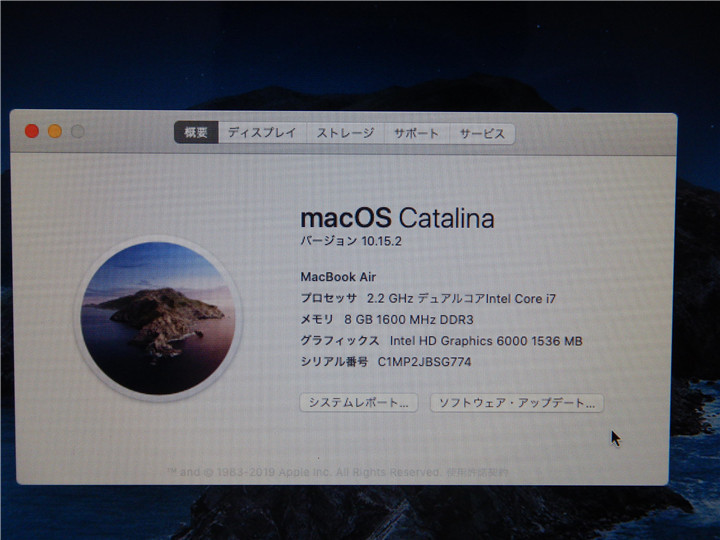Click memory value 8 GB 1600 MHz DDR3

point(409,320)
